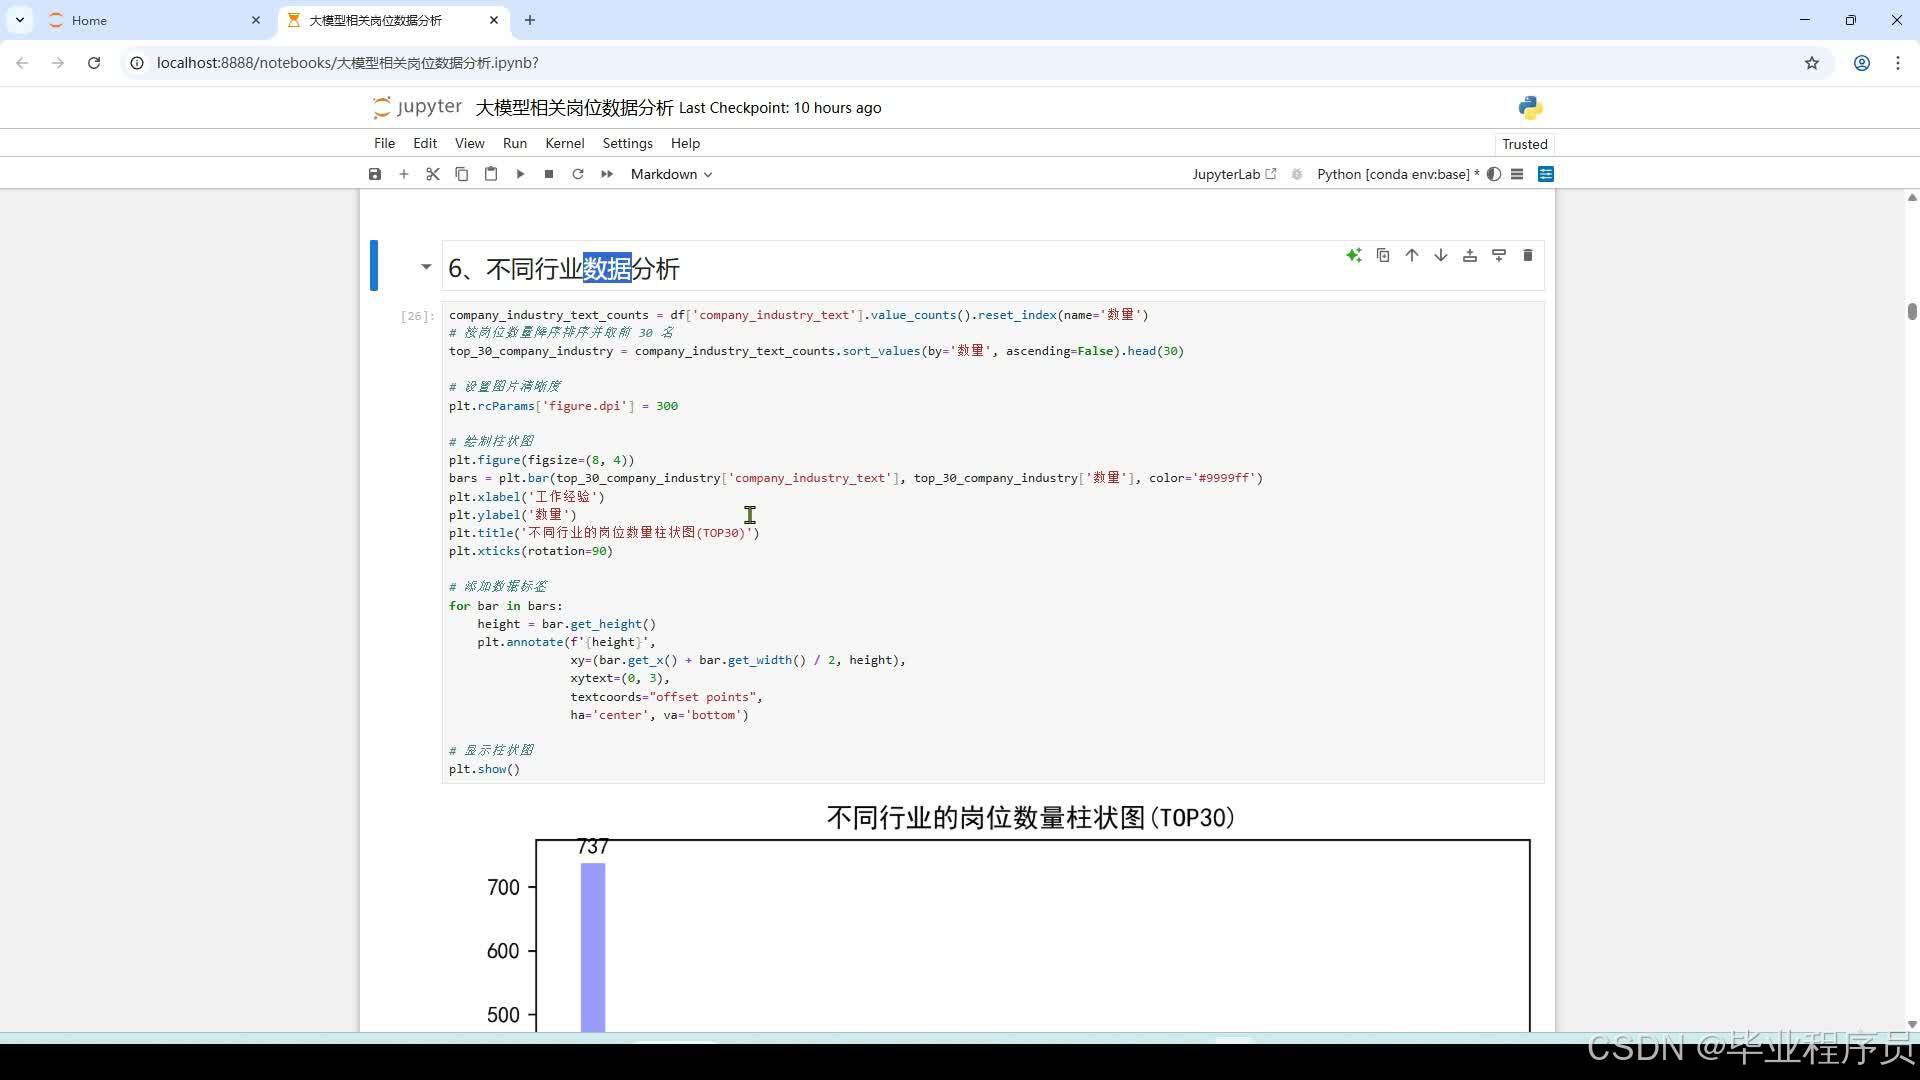Open the Markdown cell type dropdown
Screen dimensions: 1920x1080
coord(671,174)
